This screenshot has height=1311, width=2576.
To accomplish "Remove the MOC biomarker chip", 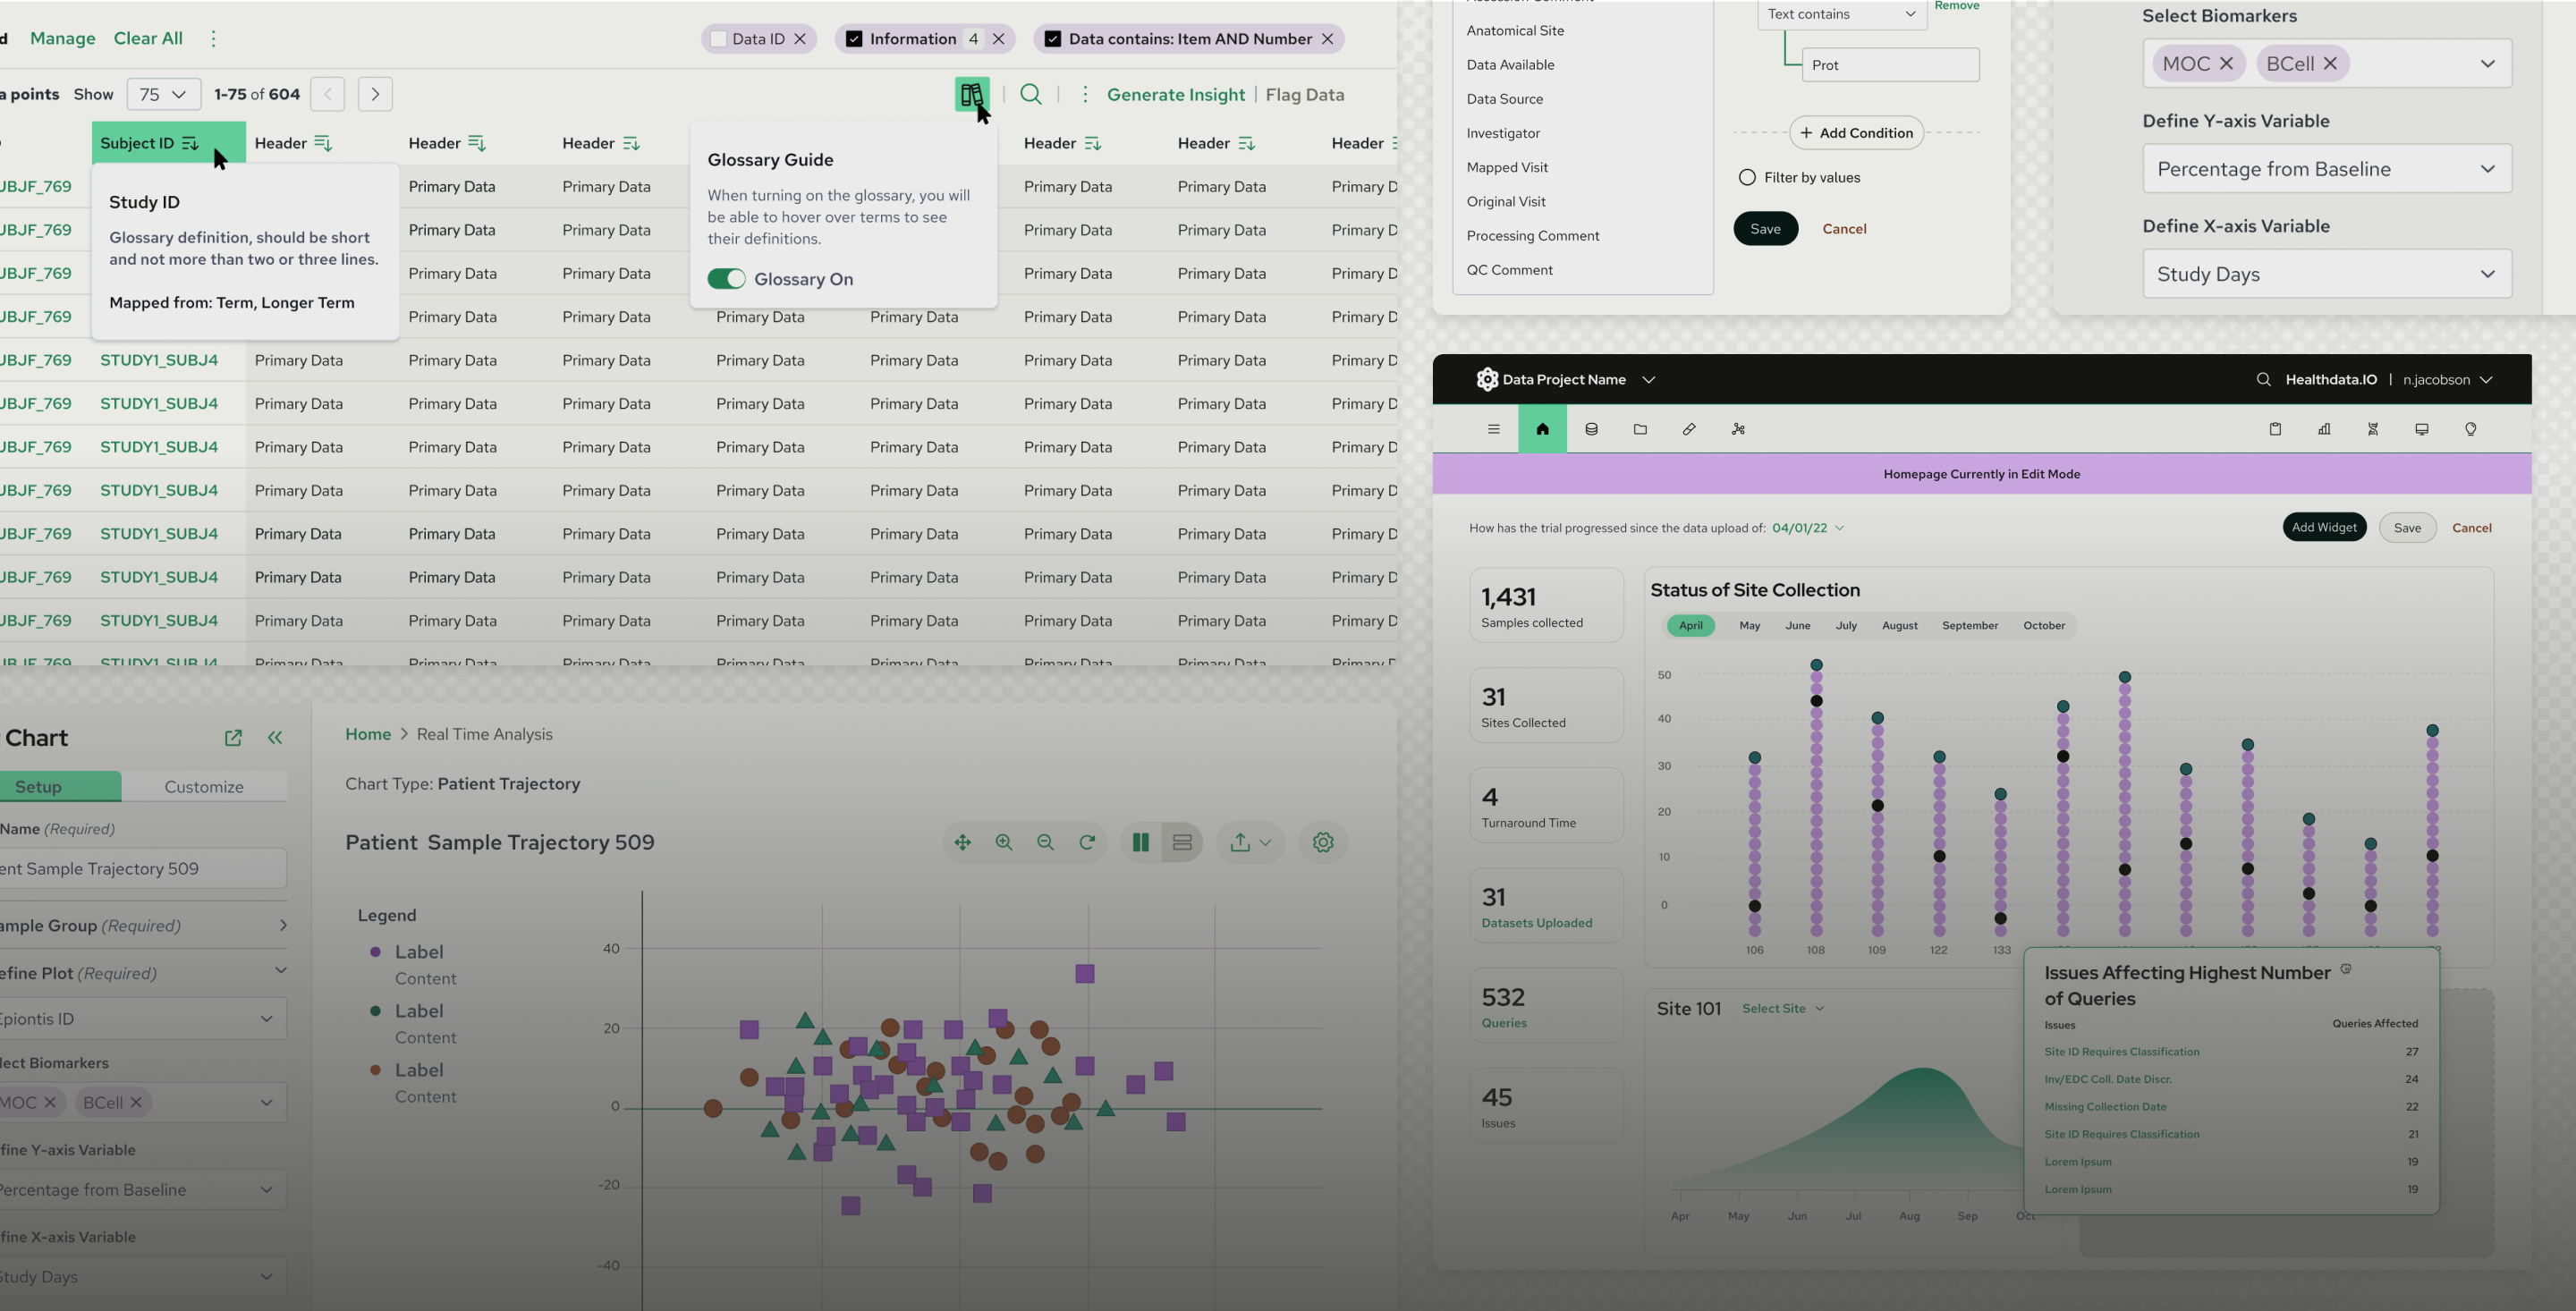I will pos(2229,63).
